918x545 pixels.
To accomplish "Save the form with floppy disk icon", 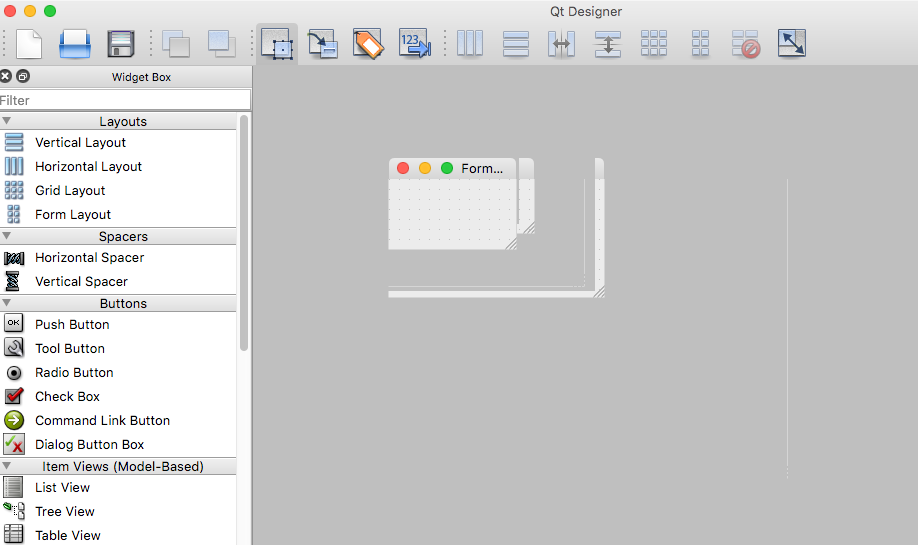I will 121,43.
